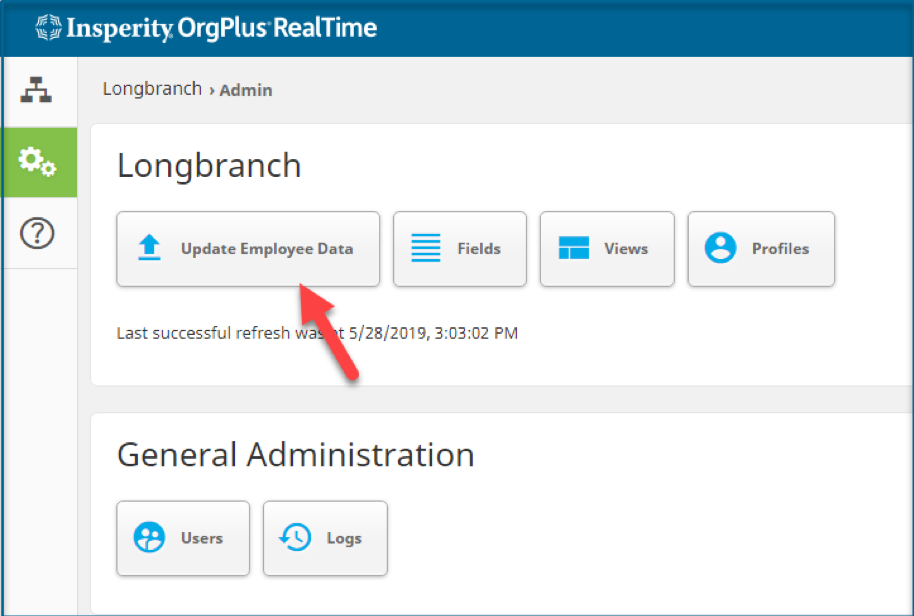Click the Longbranch section heading
The image size is (914, 616).
(x=209, y=166)
